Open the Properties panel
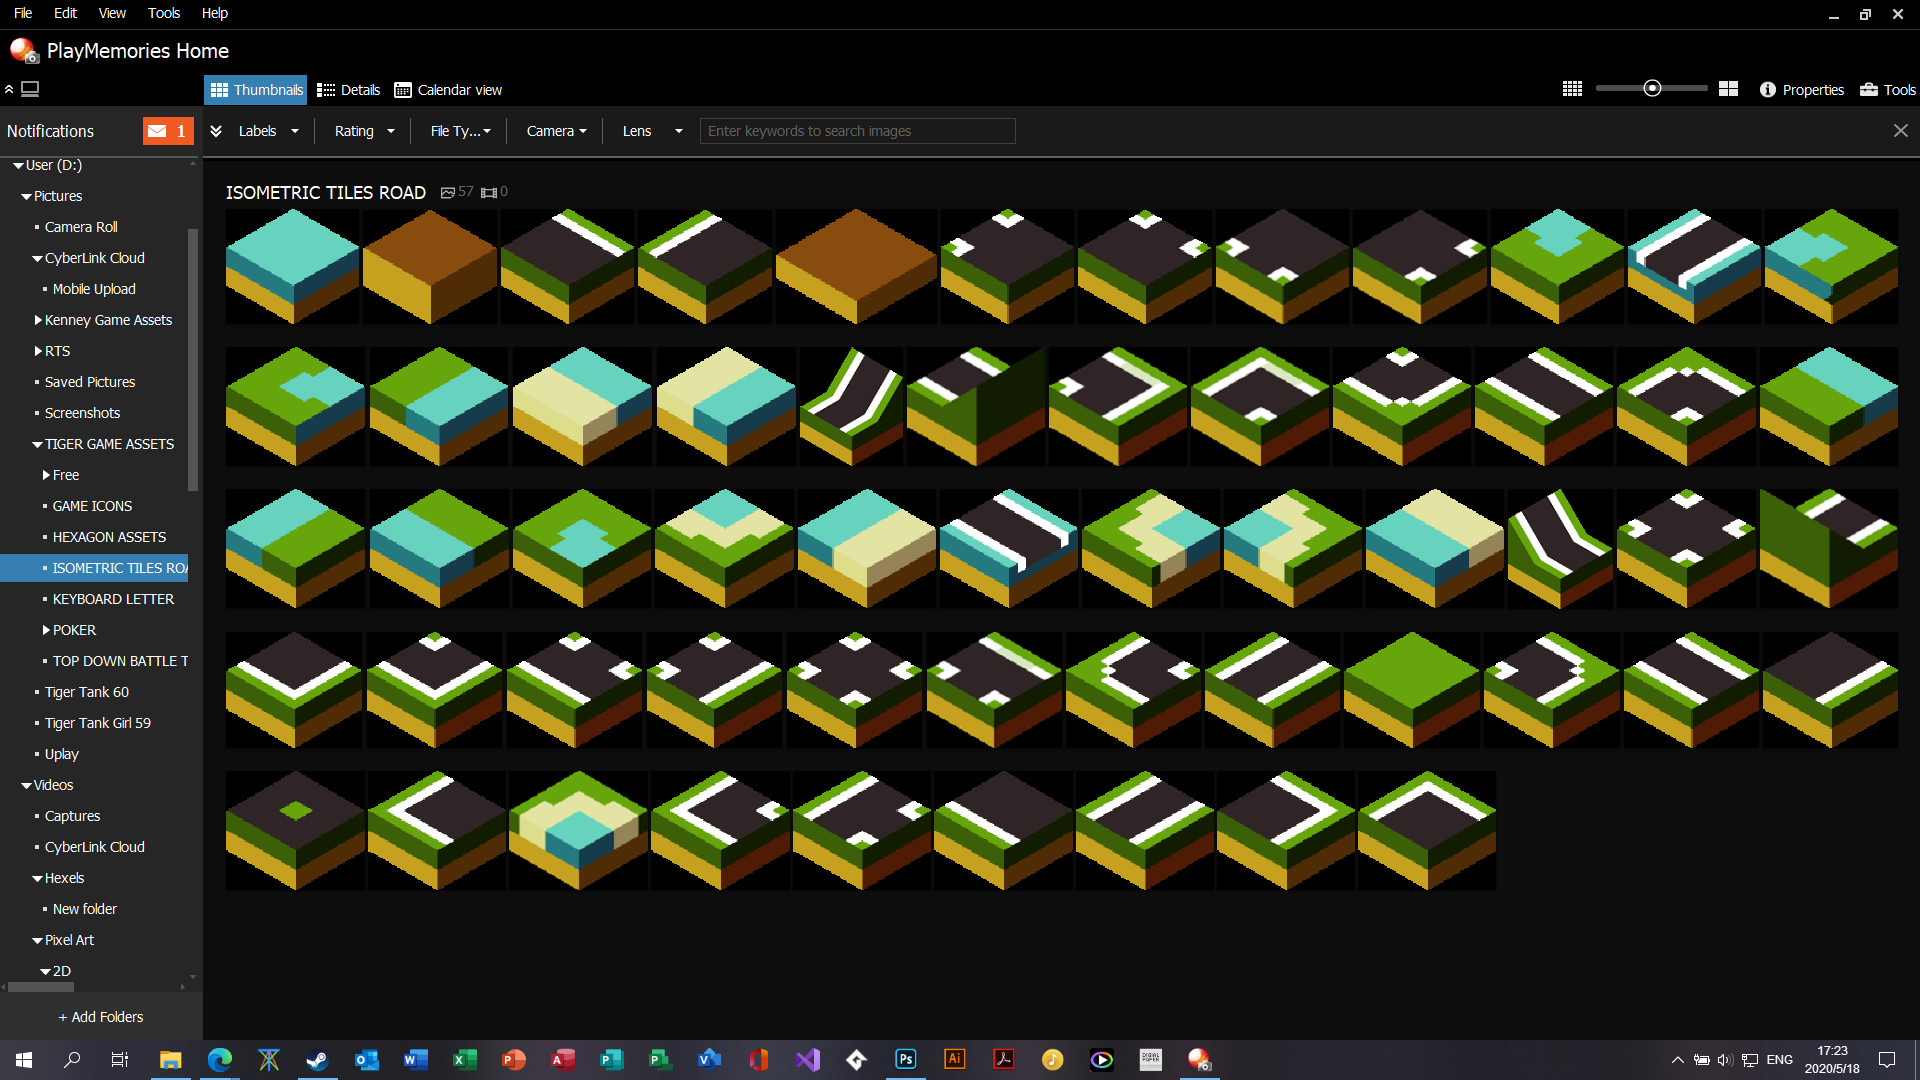 (1801, 89)
